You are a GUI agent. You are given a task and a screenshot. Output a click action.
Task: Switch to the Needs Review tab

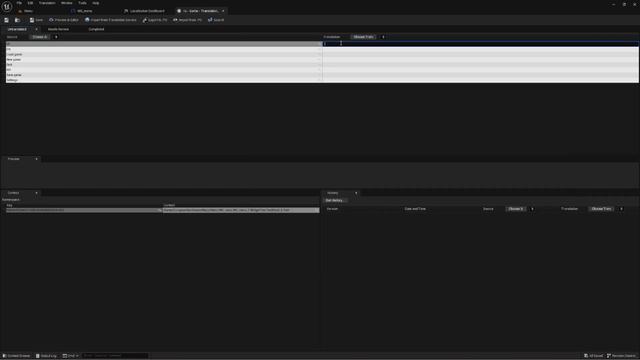(58, 29)
